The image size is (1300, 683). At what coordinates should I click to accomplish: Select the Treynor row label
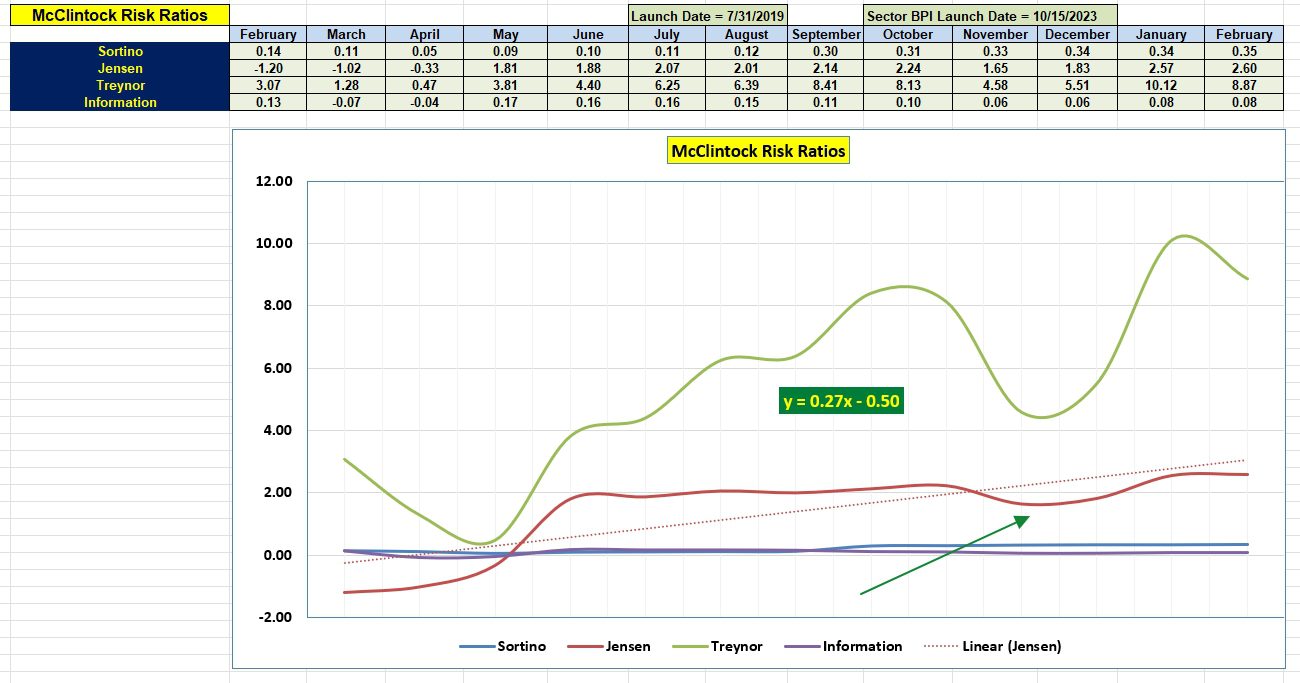point(119,85)
